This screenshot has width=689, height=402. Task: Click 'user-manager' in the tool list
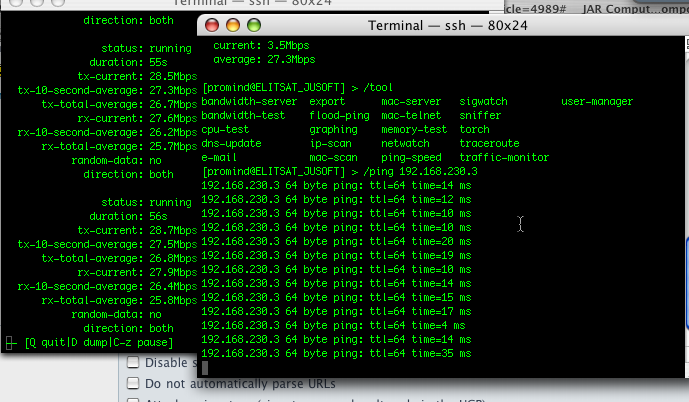point(597,101)
